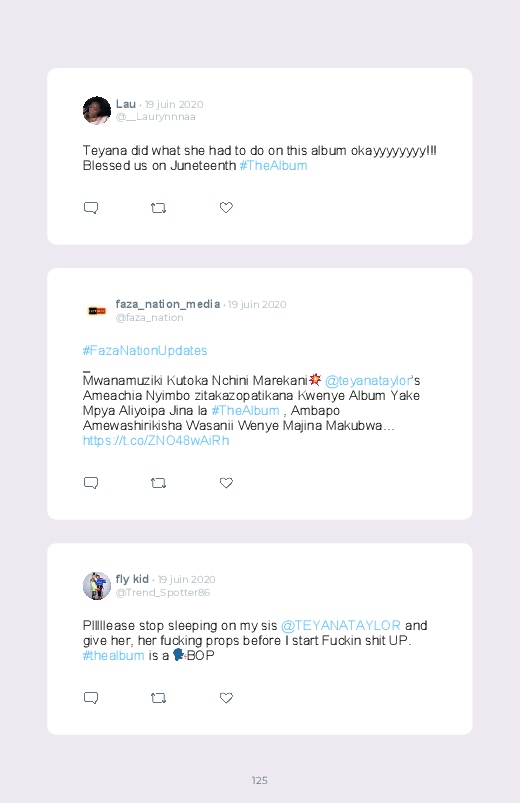Image resolution: width=520 pixels, height=803 pixels.
Task: Open fly kid's profile picture
Action: pos(97,586)
